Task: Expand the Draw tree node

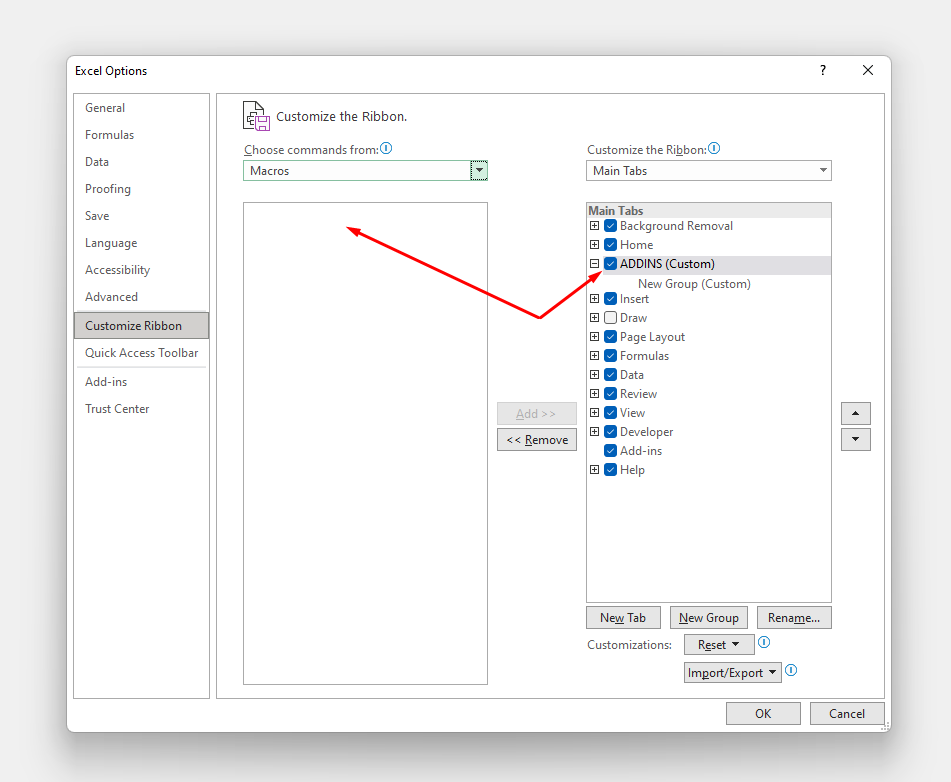Action: click(x=594, y=317)
